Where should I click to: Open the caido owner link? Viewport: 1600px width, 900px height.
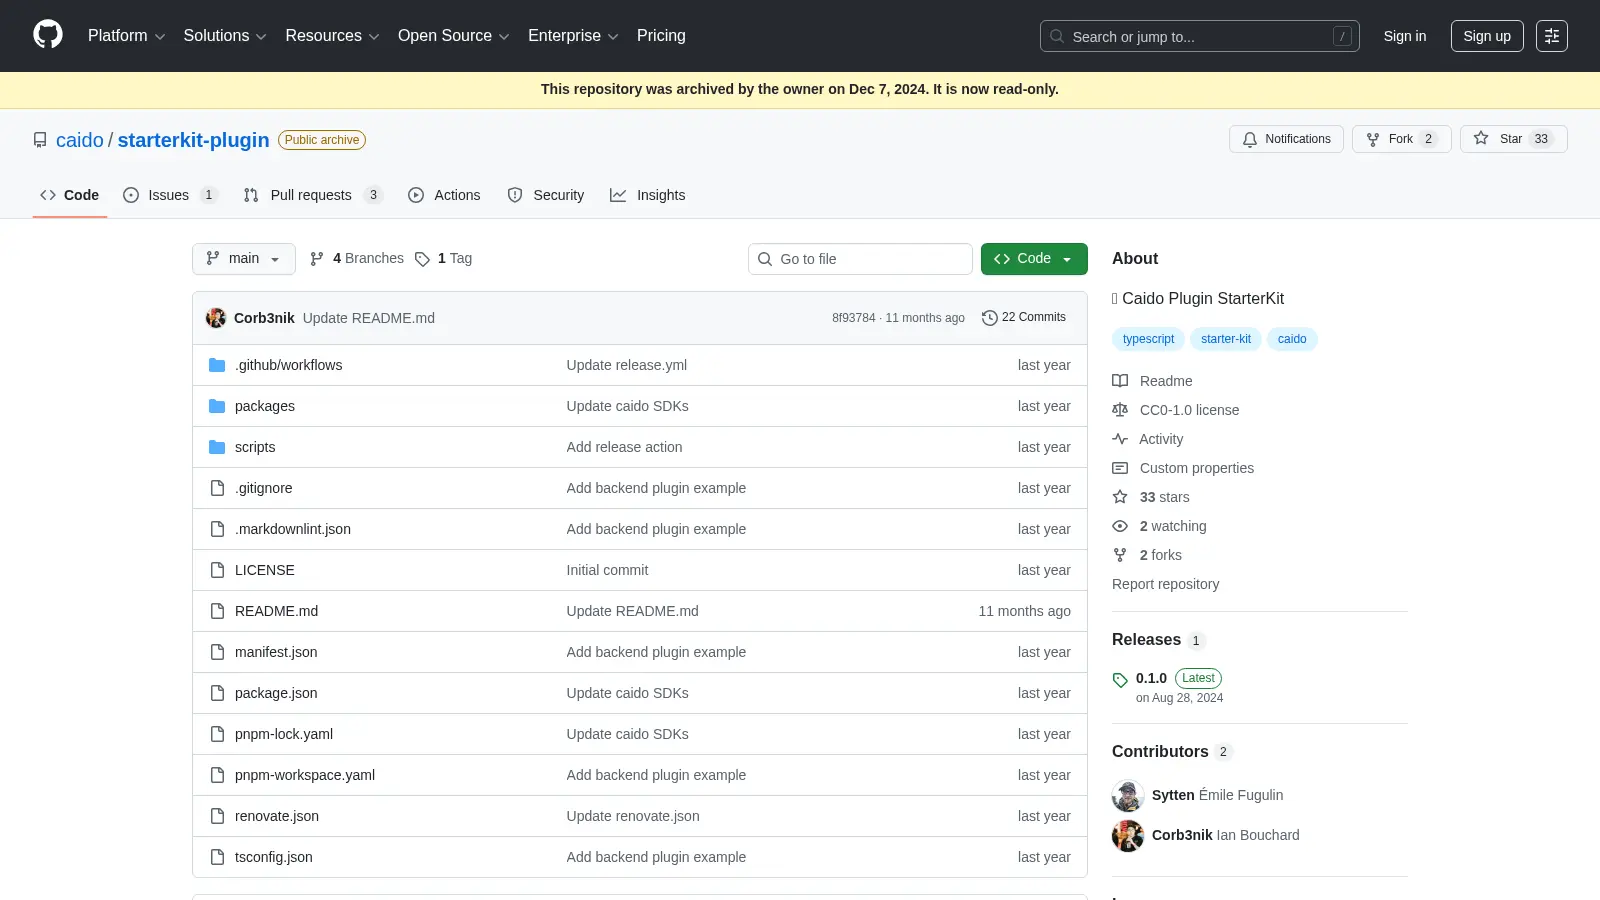click(x=80, y=140)
